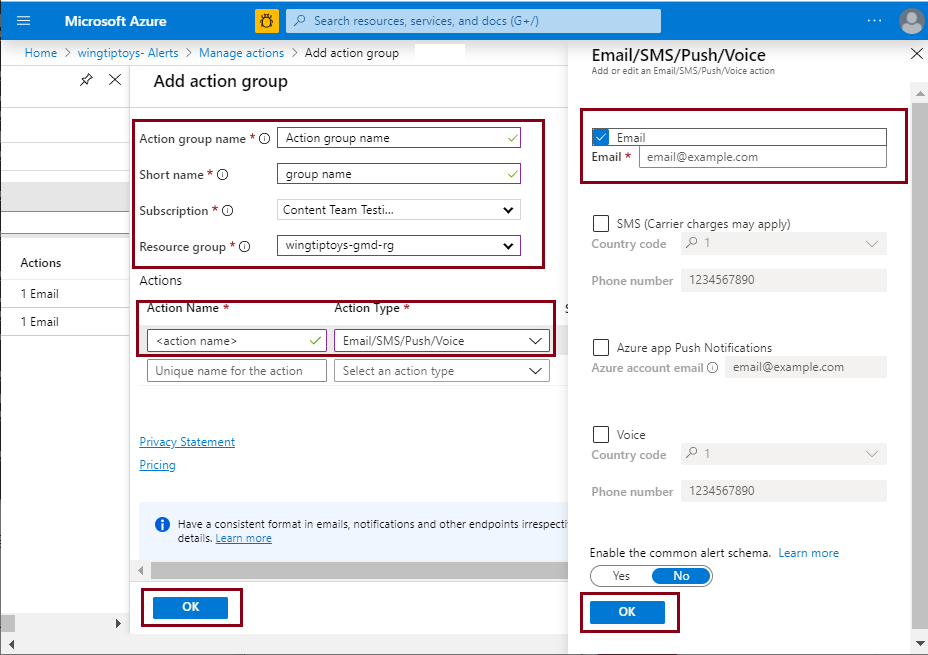The image size is (928, 655).
Task: Open the Privacy Statement link
Action: tap(186, 441)
